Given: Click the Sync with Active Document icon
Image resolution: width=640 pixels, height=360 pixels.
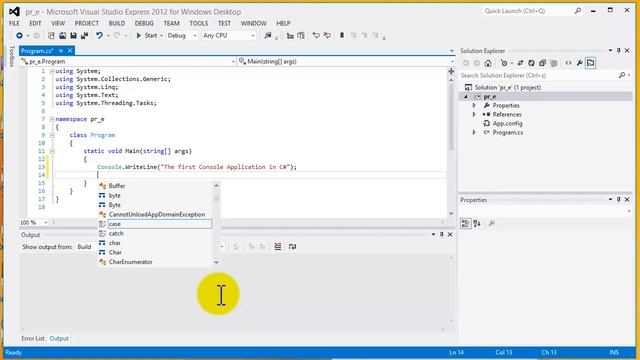Looking at the screenshot, I should (520, 63).
